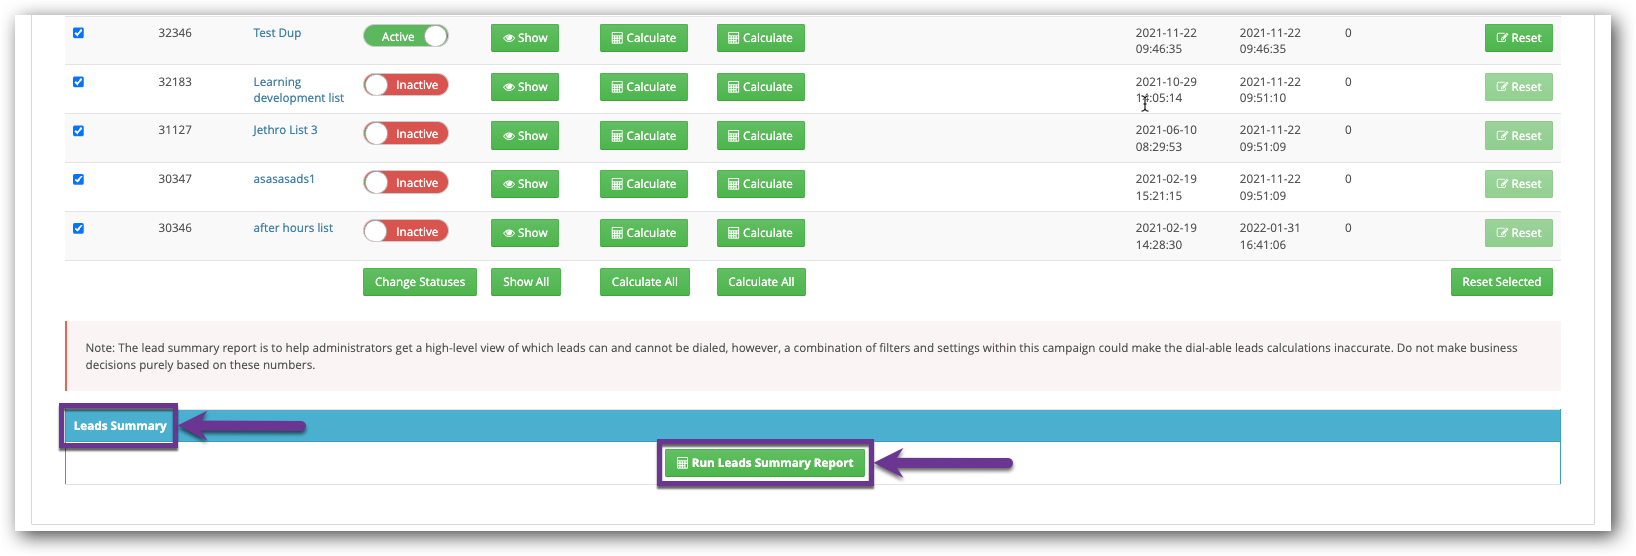Screen dimensions: 1636x556
Task: Open the Learning development list link
Action: coord(298,90)
